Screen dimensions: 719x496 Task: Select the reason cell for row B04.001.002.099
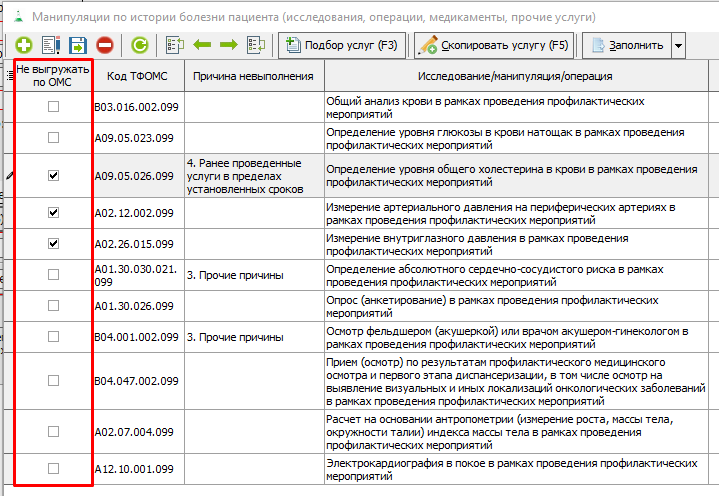click(x=252, y=338)
